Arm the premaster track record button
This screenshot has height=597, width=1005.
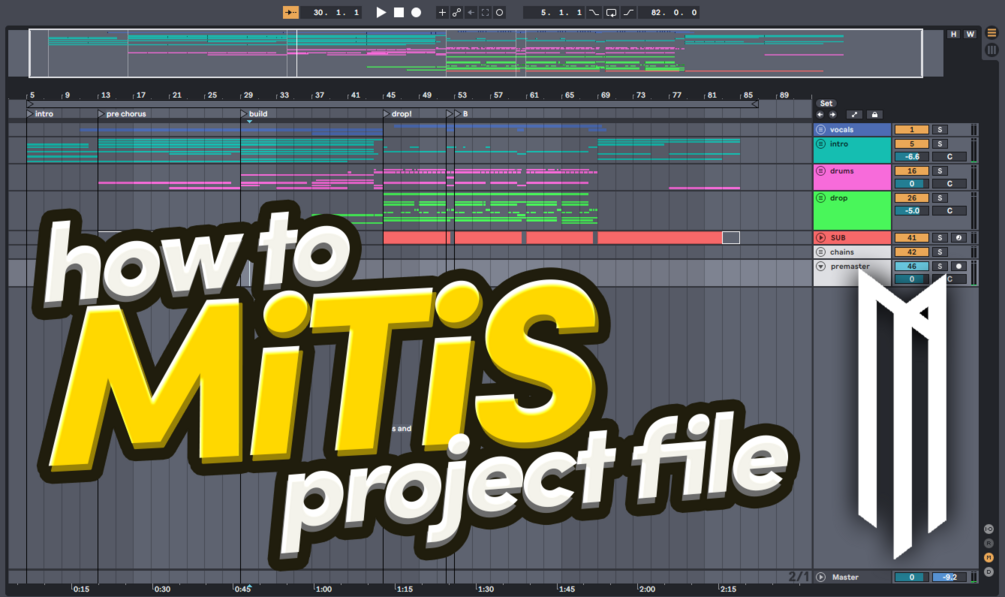(x=960, y=264)
